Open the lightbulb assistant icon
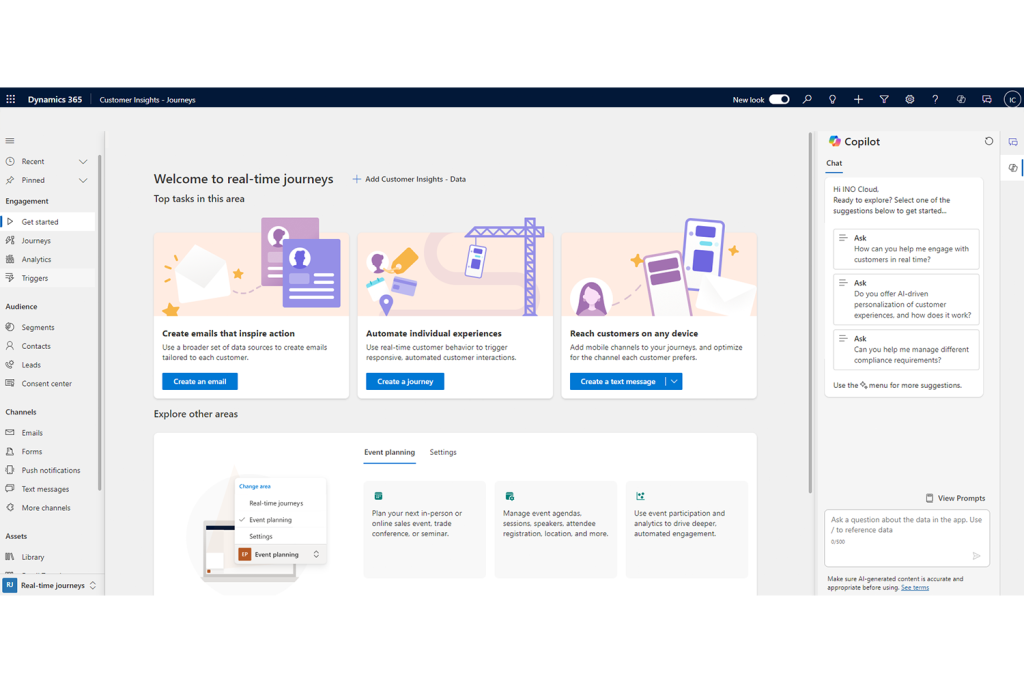The image size is (1024, 683). point(832,100)
